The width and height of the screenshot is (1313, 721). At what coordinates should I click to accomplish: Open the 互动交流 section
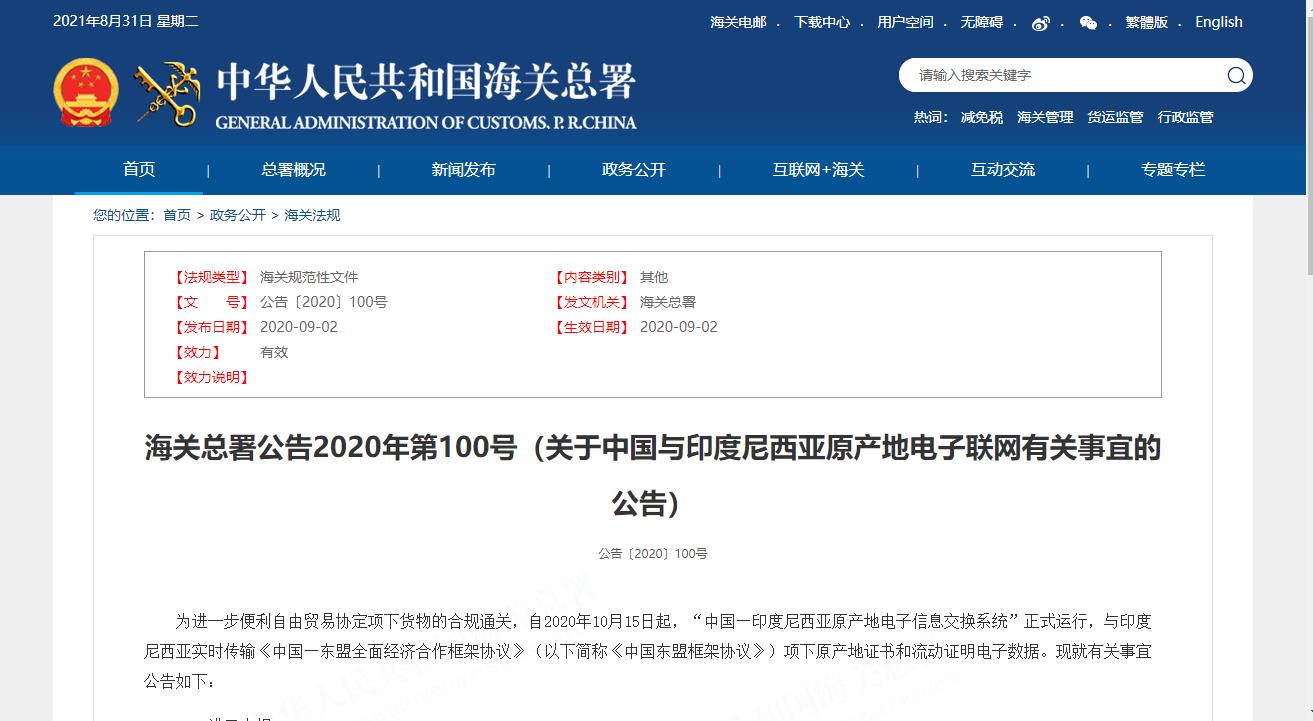[x=1002, y=169]
